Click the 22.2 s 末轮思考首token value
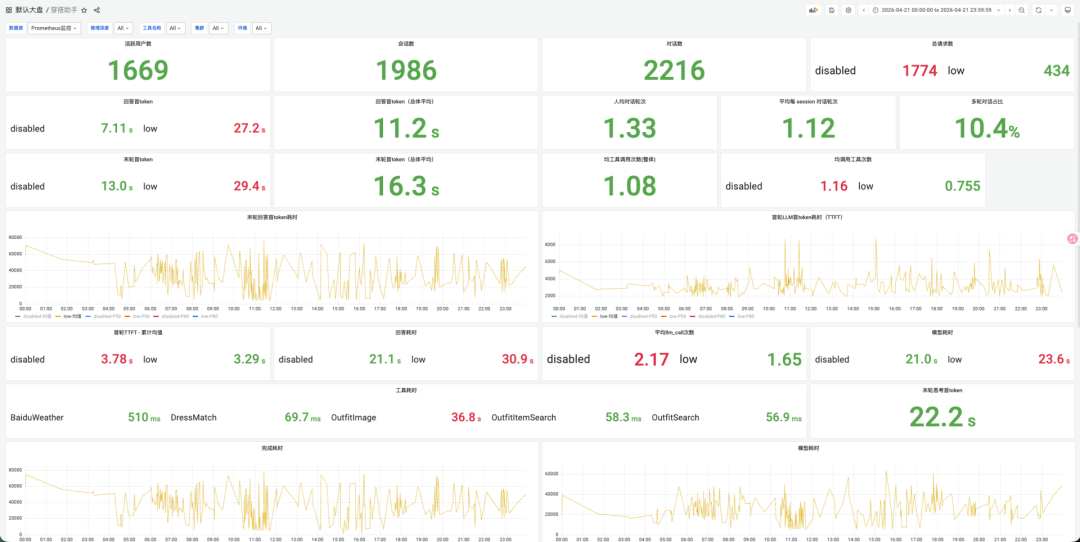This screenshot has height=542, width=1080. tap(942, 417)
